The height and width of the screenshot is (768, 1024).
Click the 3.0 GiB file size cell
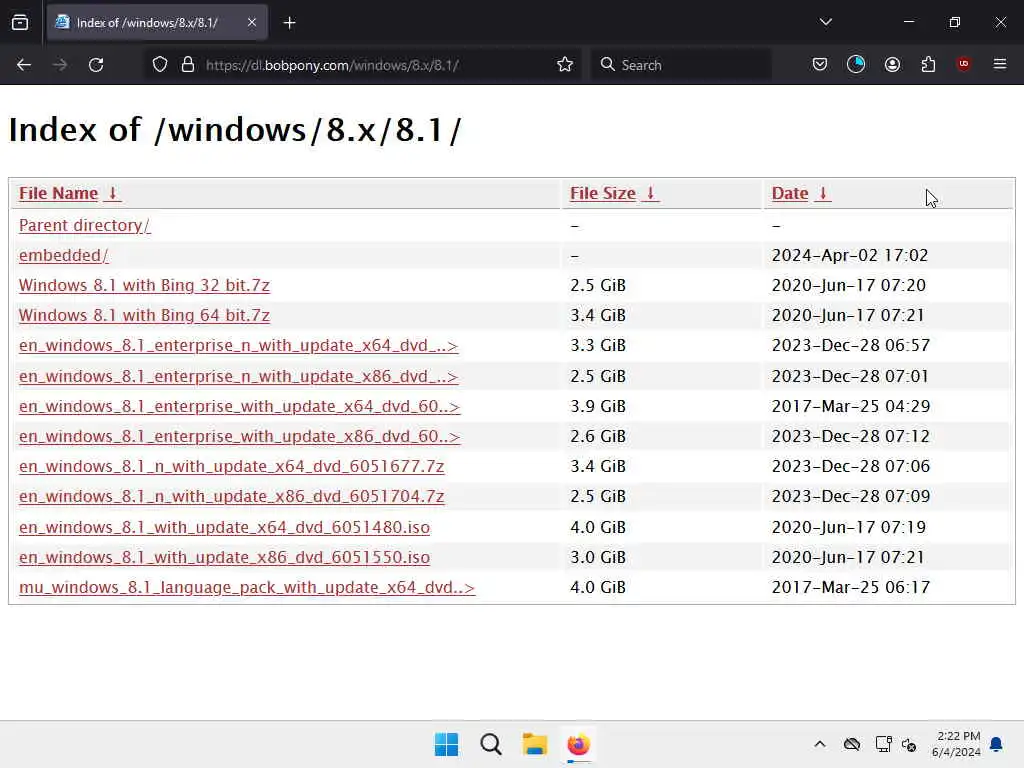point(598,557)
